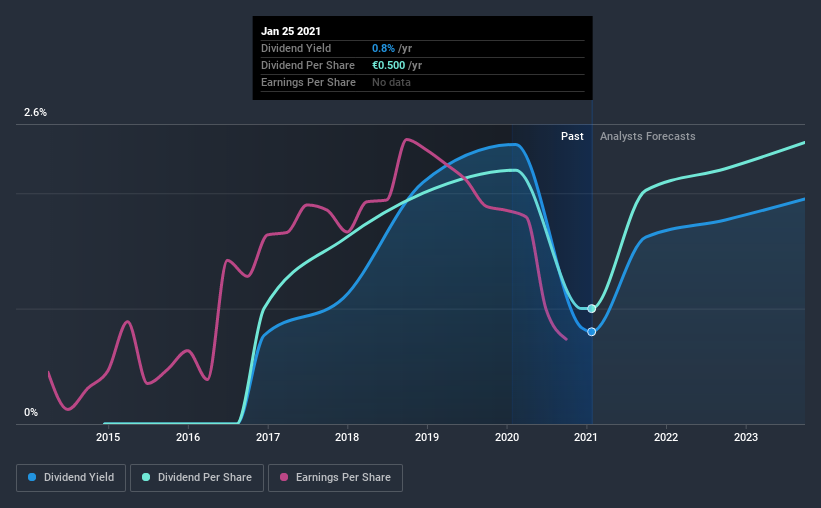Click the pink Earnings Per Share legend dot
The width and height of the screenshot is (821, 508).
coord(284,477)
